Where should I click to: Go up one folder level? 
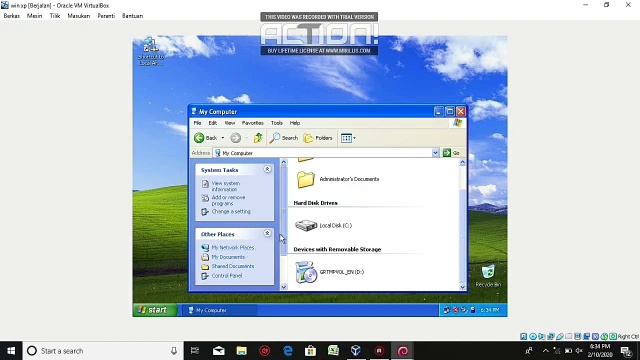click(x=258, y=138)
